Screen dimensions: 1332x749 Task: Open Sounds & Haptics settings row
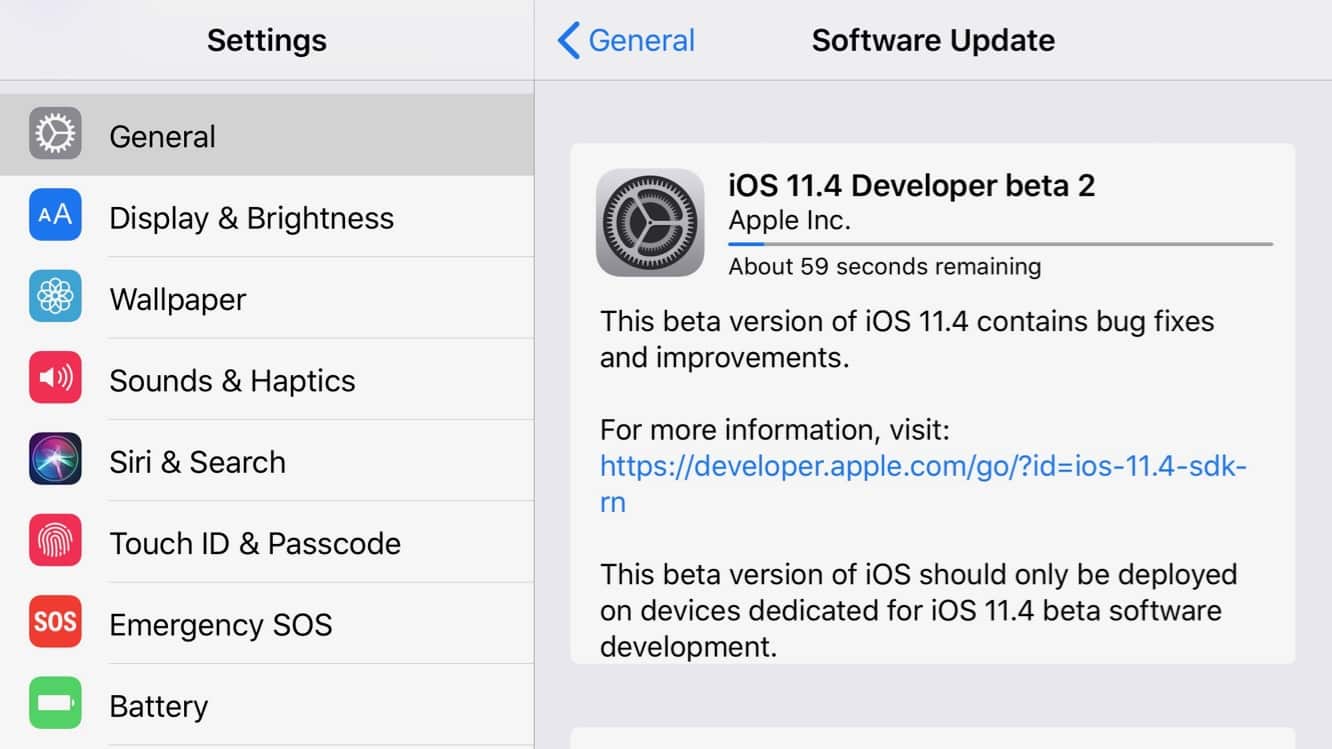(230, 379)
